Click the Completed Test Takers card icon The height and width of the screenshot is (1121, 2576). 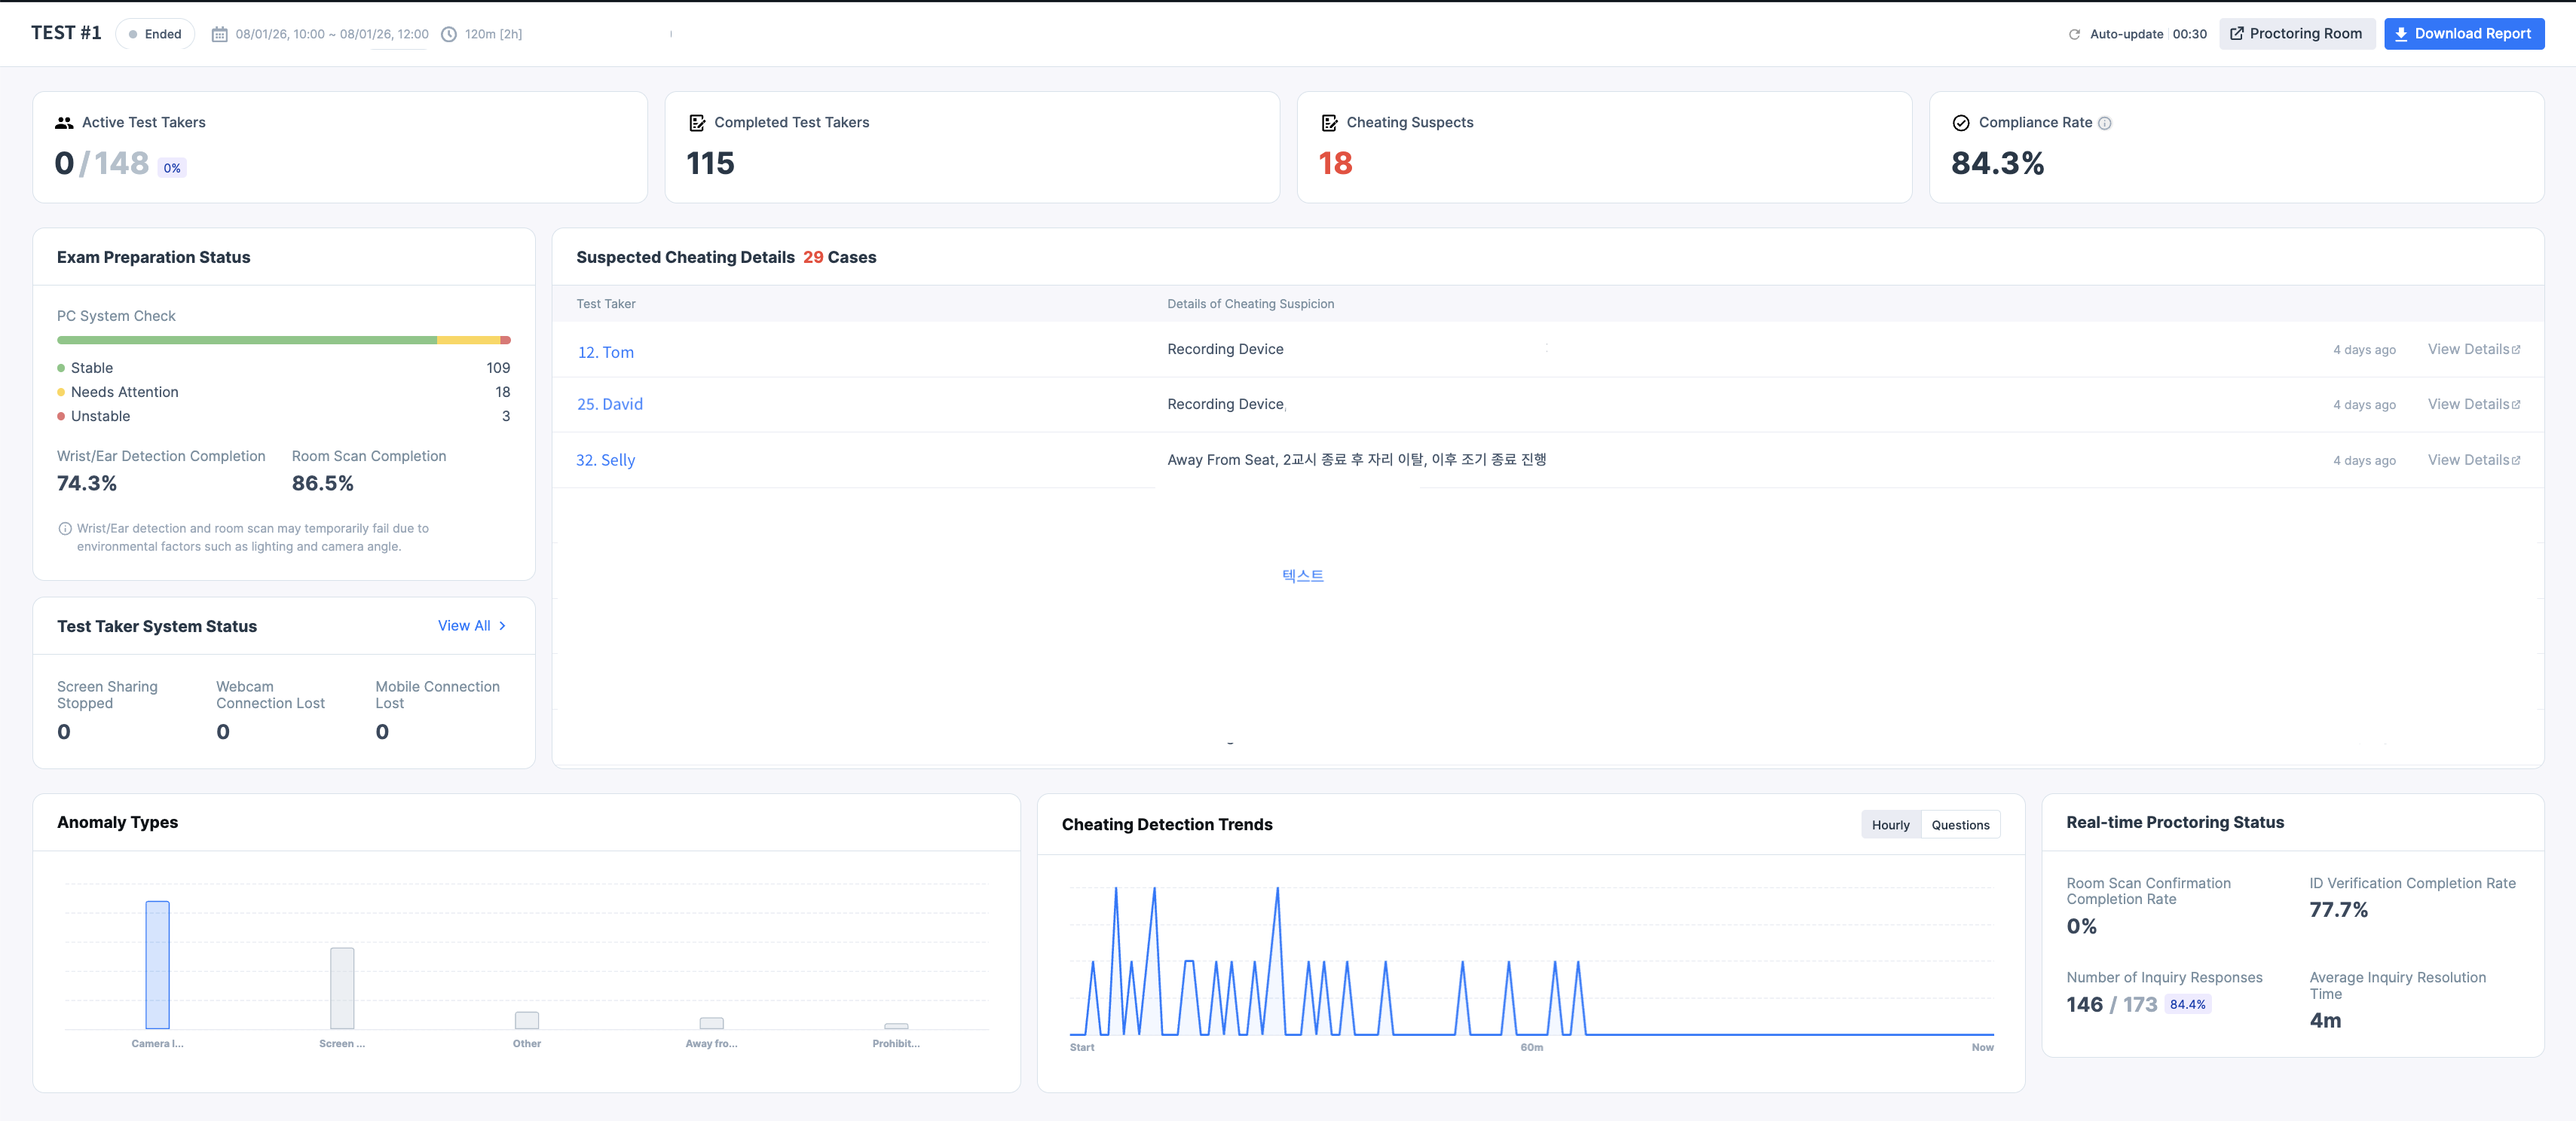[x=697, y=123]
